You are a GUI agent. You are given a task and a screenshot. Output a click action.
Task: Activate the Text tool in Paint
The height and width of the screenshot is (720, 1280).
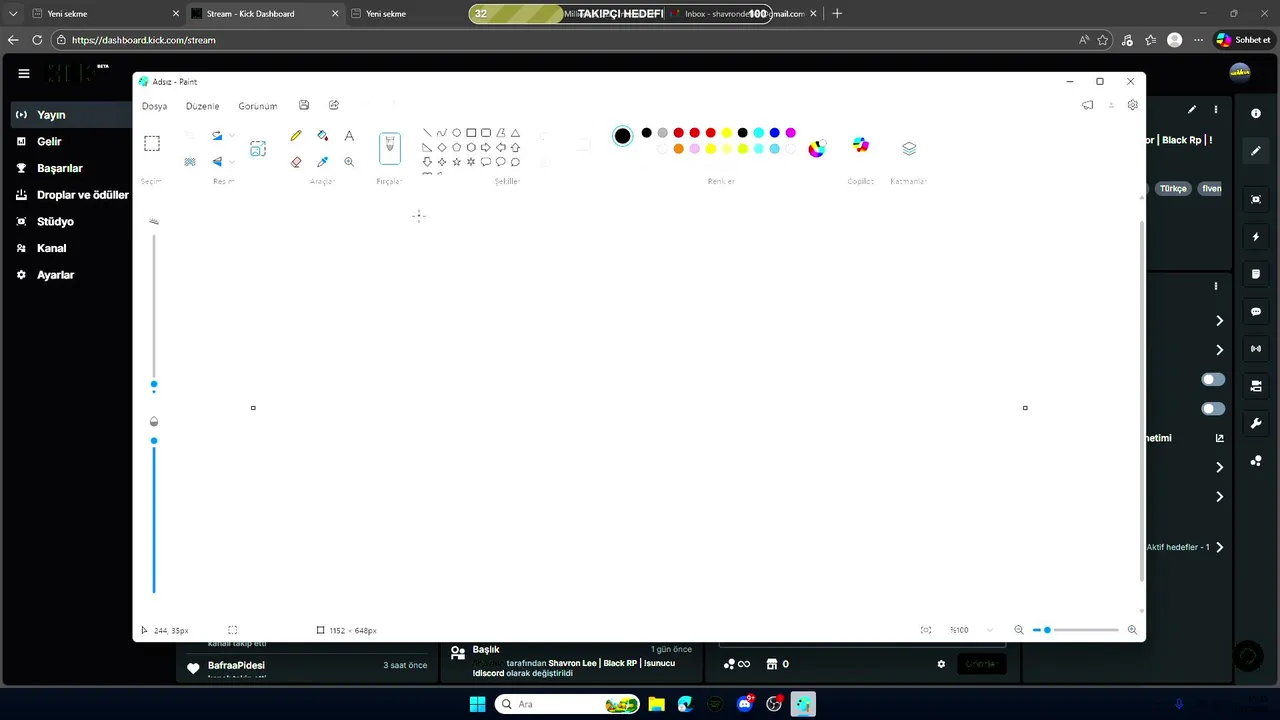click(x=349, y=136)
